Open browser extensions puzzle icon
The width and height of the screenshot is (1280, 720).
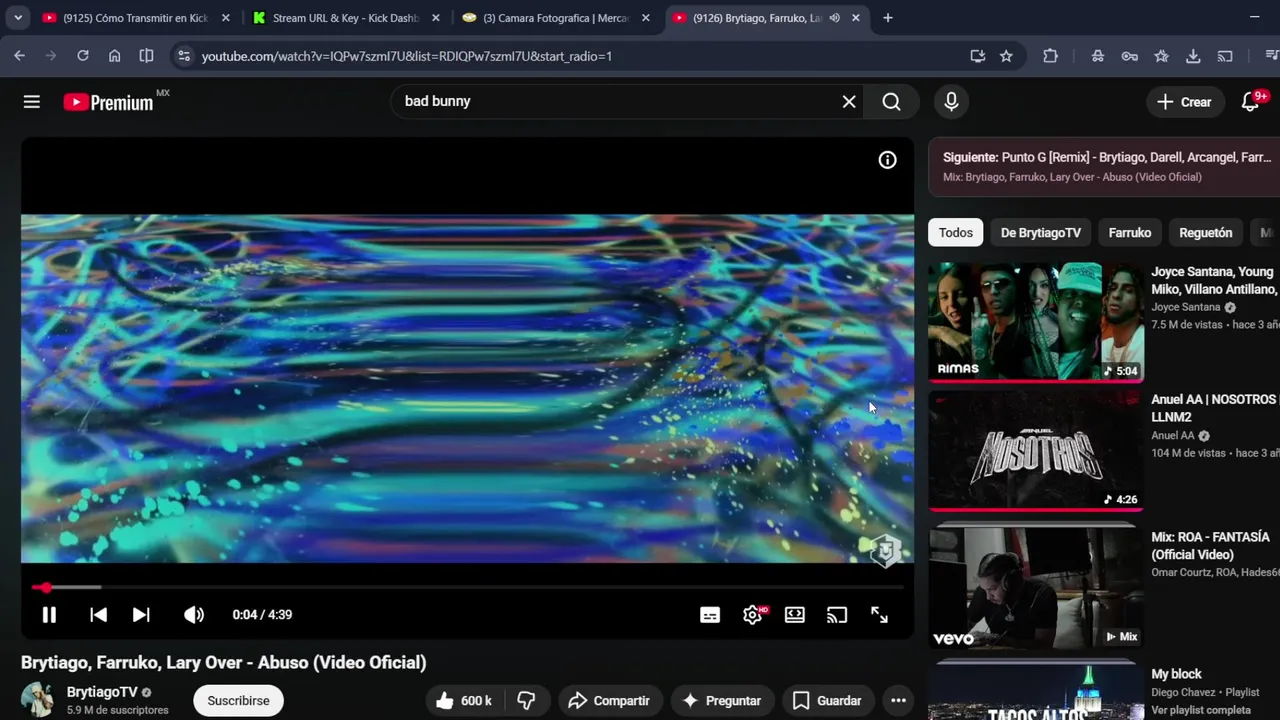1050,56
